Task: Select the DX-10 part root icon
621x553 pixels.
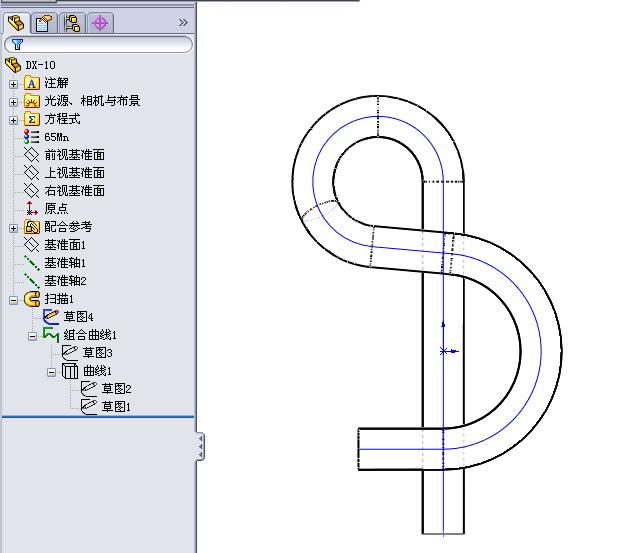Action: [13, 65]
